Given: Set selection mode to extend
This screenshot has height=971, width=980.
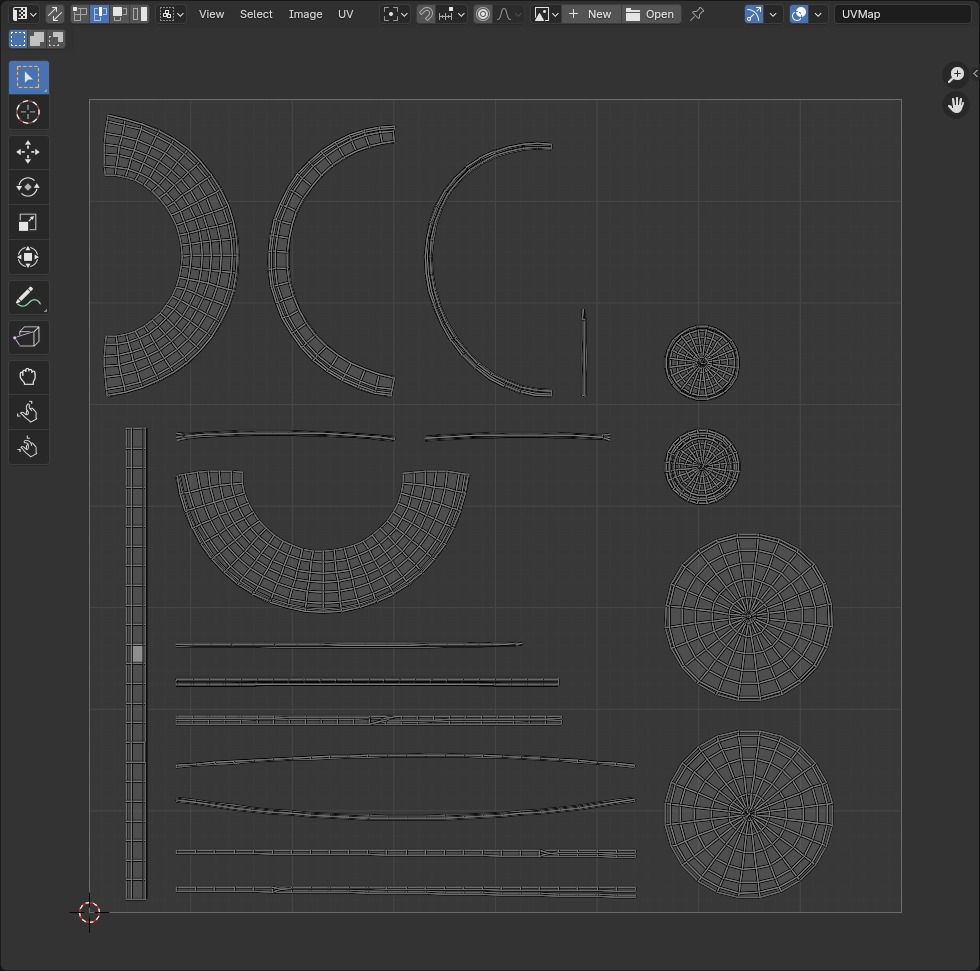Looking at the screenshot, I should pyautogui.click(x=37, y=39).
